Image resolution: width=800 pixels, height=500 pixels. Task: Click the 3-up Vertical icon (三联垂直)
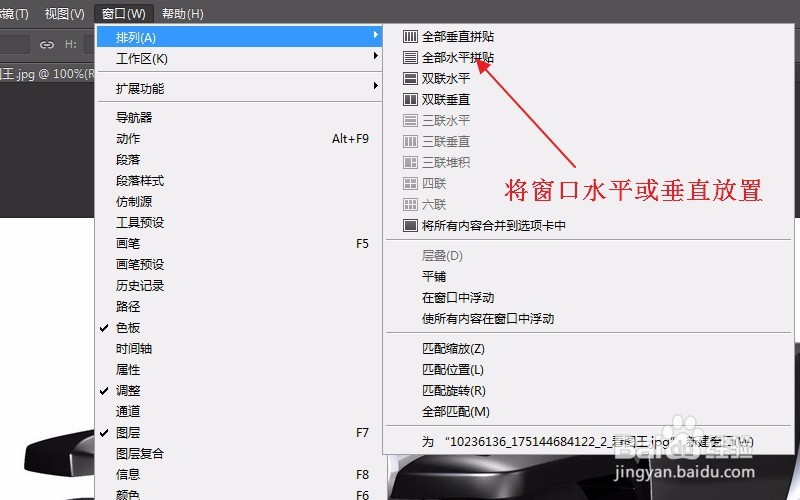pyautogui.click(x=410, y=141)
